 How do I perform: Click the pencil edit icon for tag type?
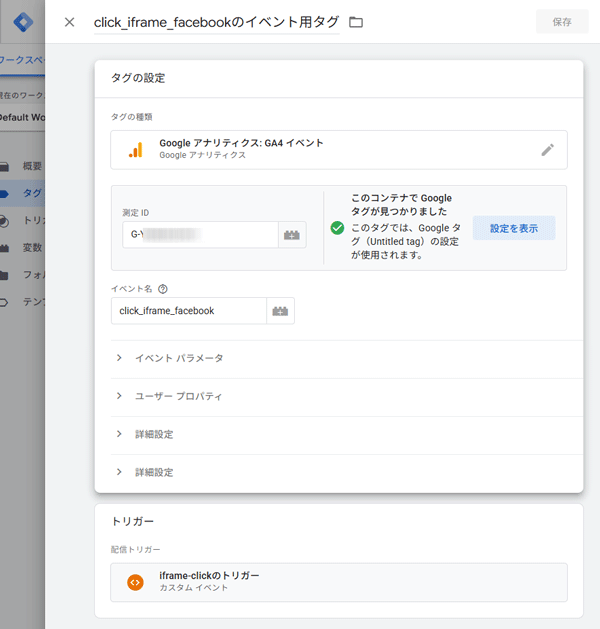coord(547,150)
